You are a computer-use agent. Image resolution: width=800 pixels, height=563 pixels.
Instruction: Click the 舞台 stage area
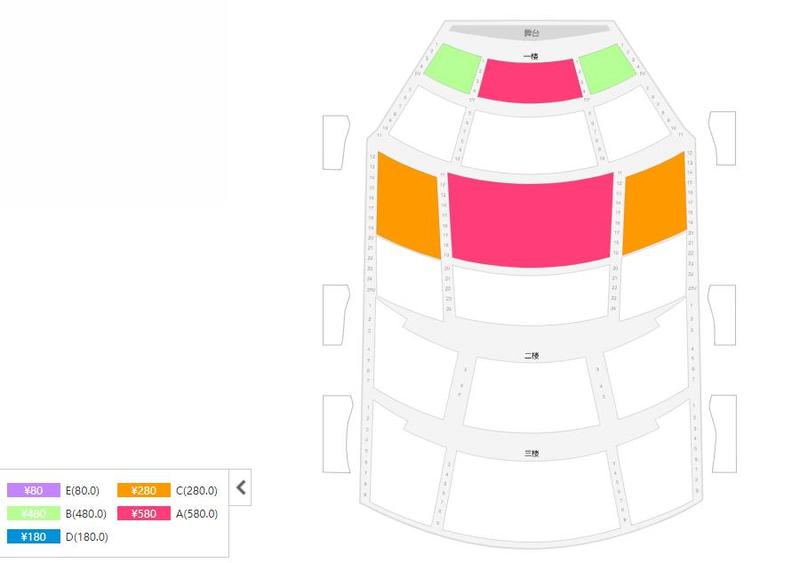[530, 33]
